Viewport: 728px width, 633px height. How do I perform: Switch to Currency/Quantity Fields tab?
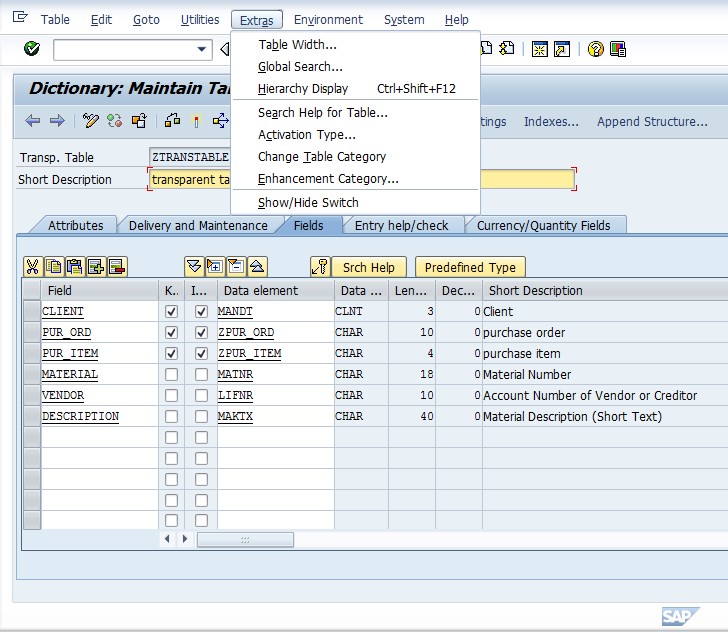tap(544, 225)
